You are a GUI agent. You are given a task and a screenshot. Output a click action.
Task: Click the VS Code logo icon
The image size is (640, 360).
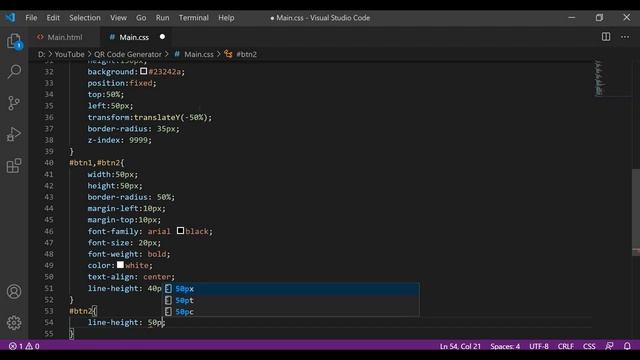pyautogui.click(x=10, y=18)
